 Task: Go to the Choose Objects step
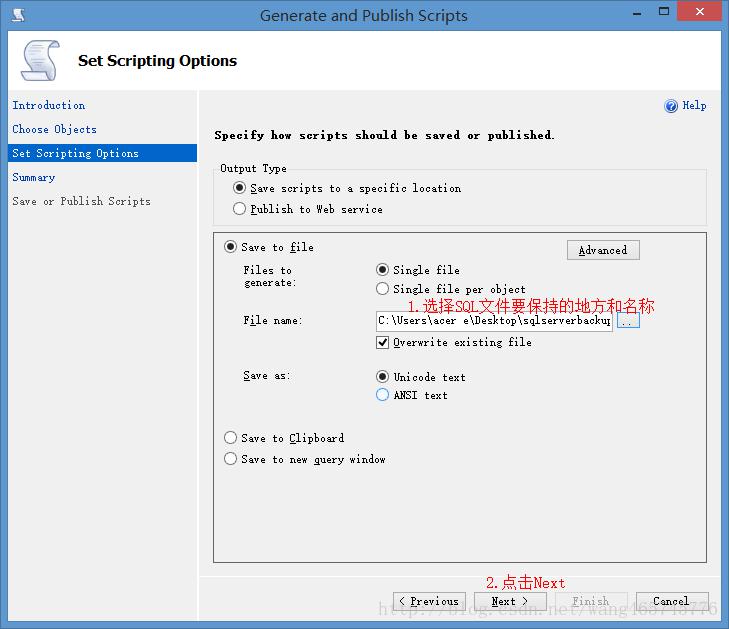pos(55,129)
